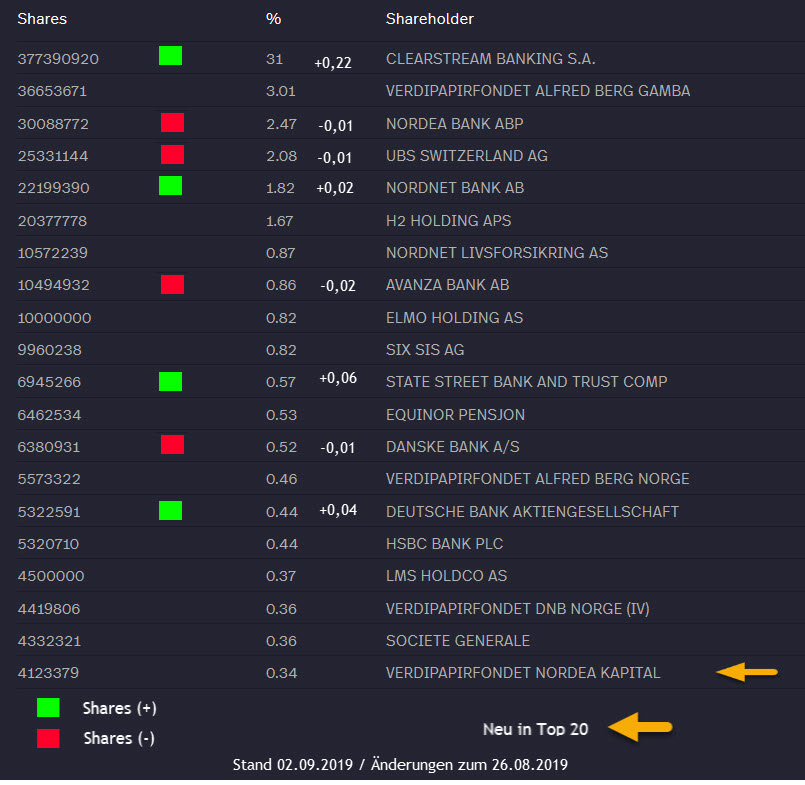
Task: Click share count 5573322
Action: (x=49, y=480)
